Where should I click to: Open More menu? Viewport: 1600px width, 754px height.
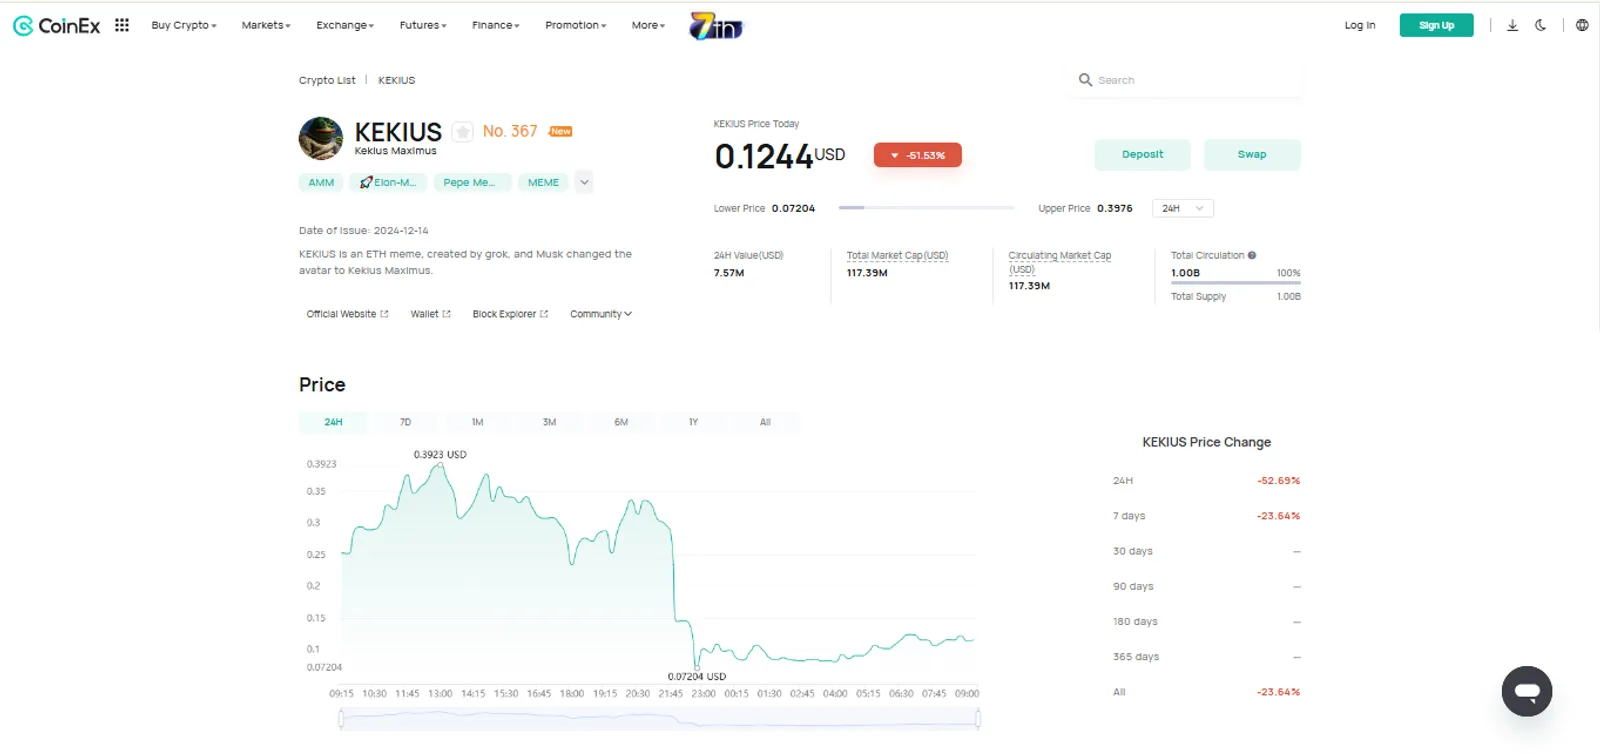[x=648, y=25]
